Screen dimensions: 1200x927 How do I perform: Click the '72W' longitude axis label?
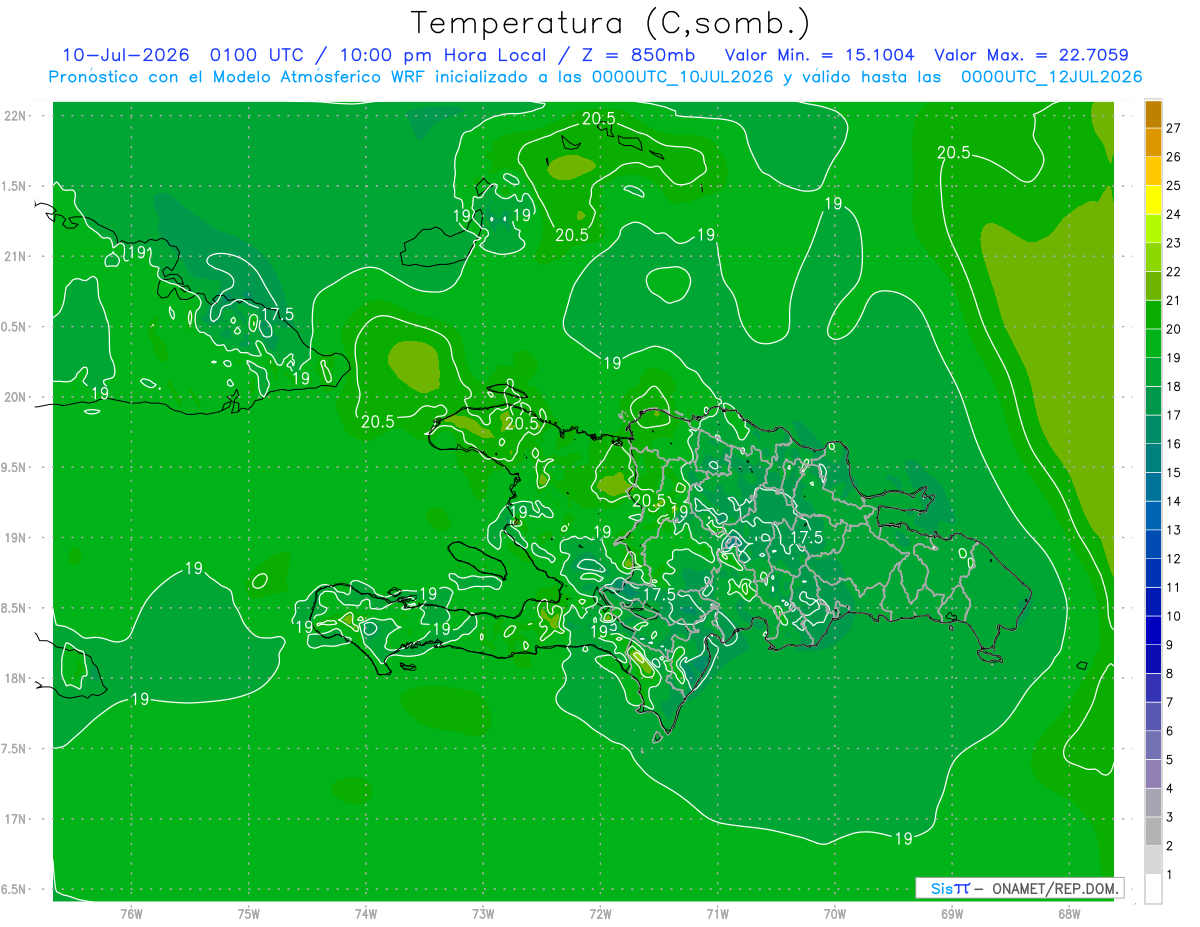(x=600, y=914)
